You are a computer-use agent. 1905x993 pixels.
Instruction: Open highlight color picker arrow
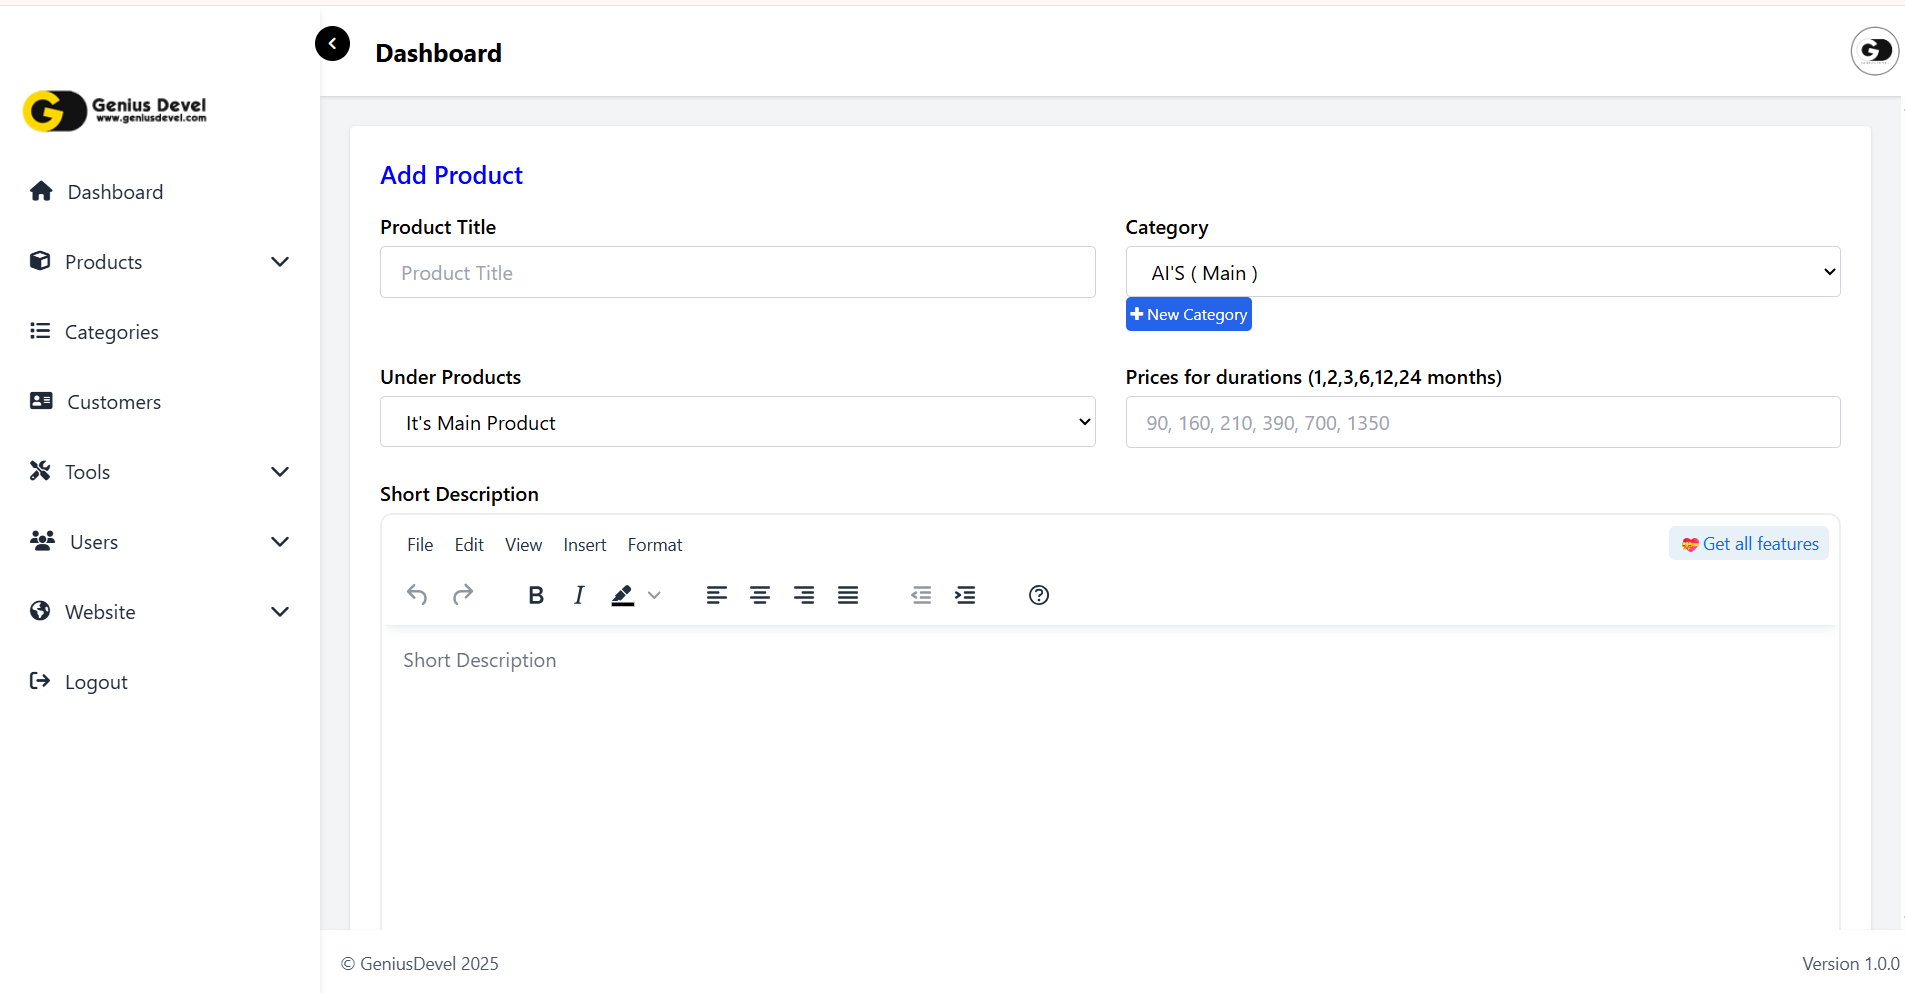tap(655, 595)
